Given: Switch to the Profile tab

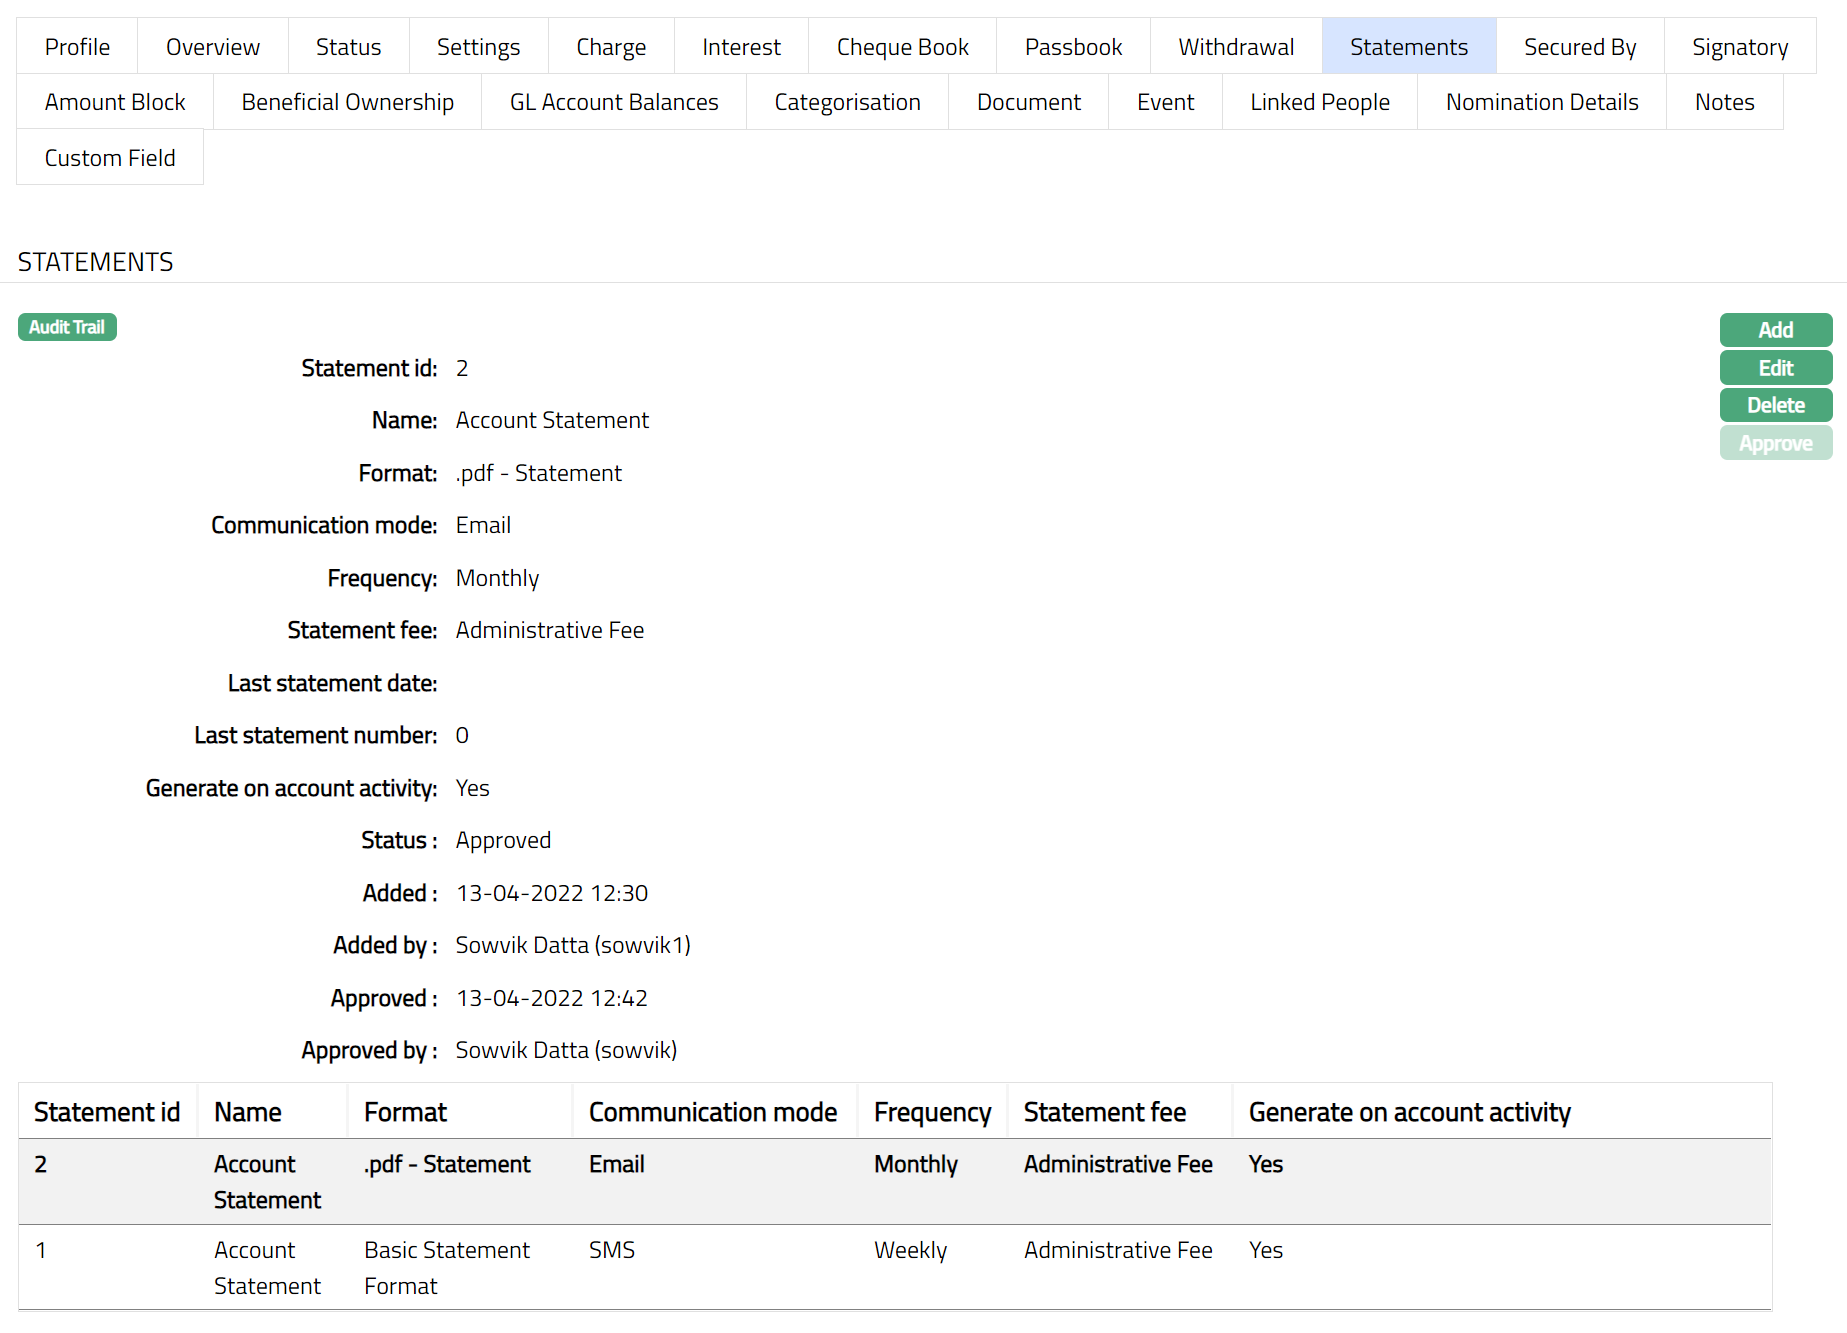Looking at the screenshot, I should (x=77, y=47).
